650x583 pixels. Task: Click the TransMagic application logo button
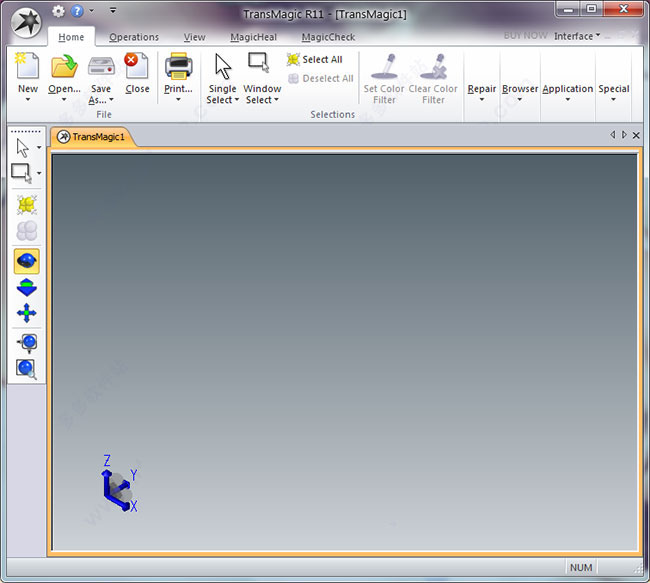click(24, 24)
